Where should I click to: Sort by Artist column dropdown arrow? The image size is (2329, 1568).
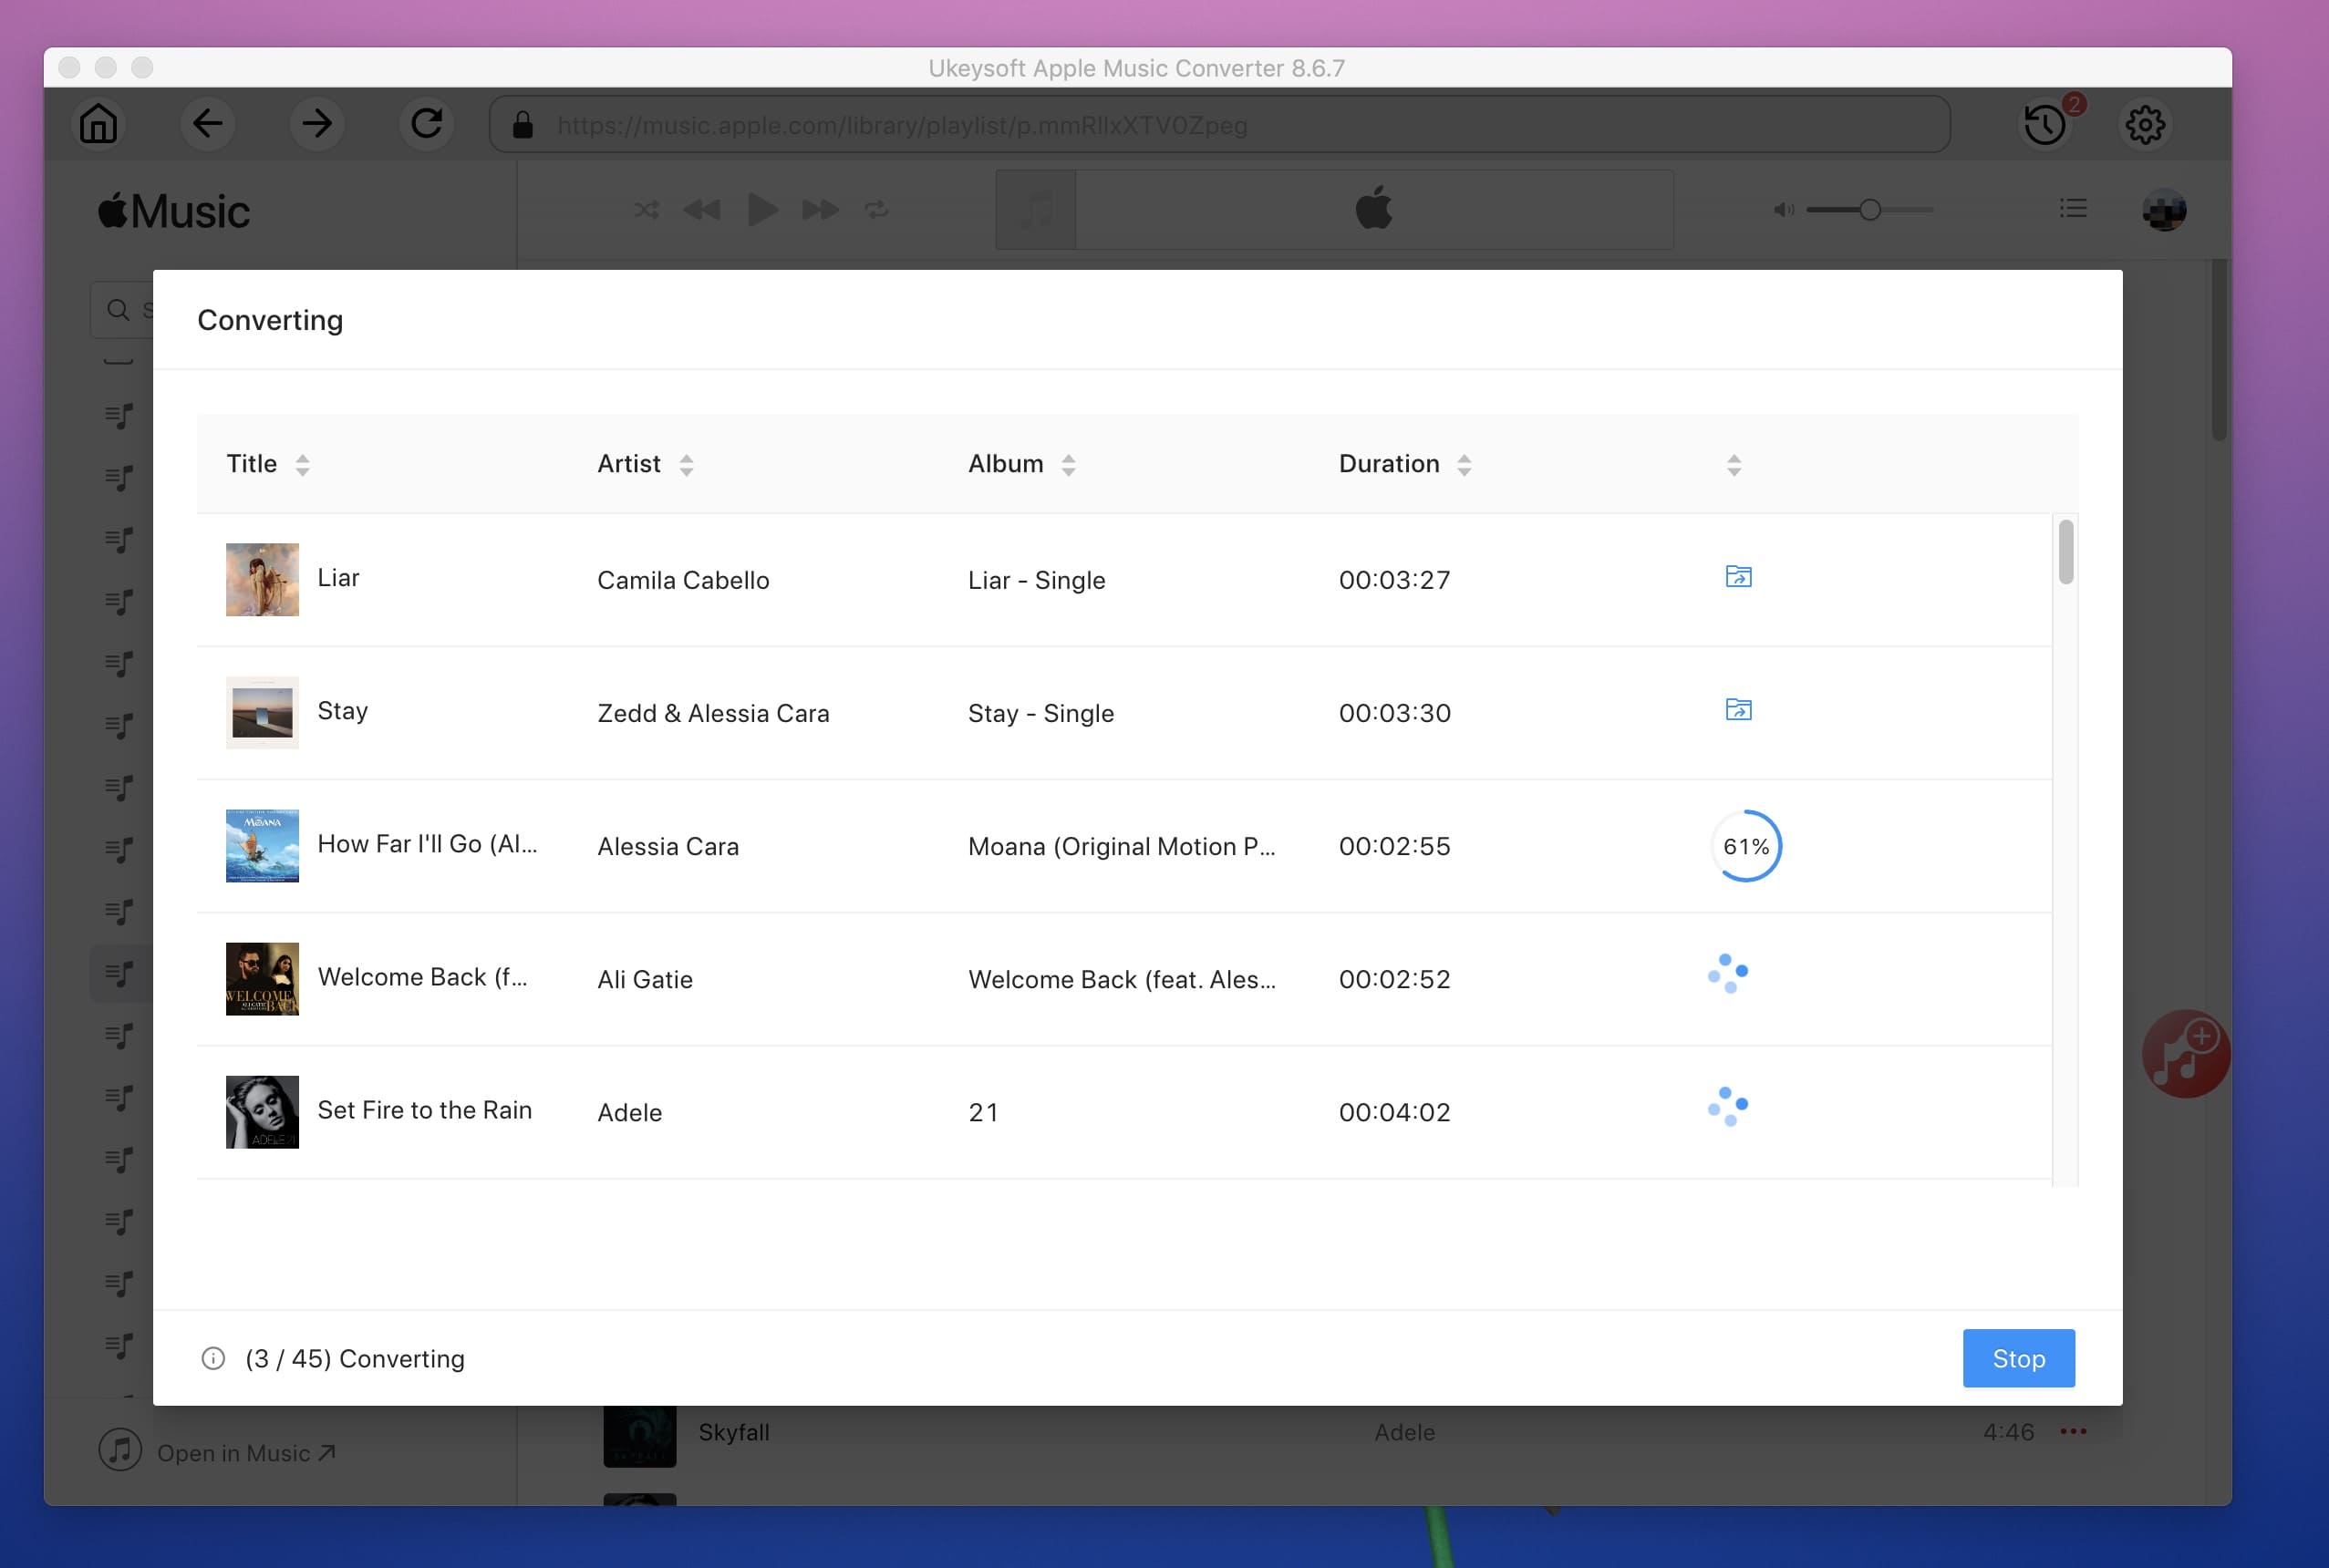[684, 464]
